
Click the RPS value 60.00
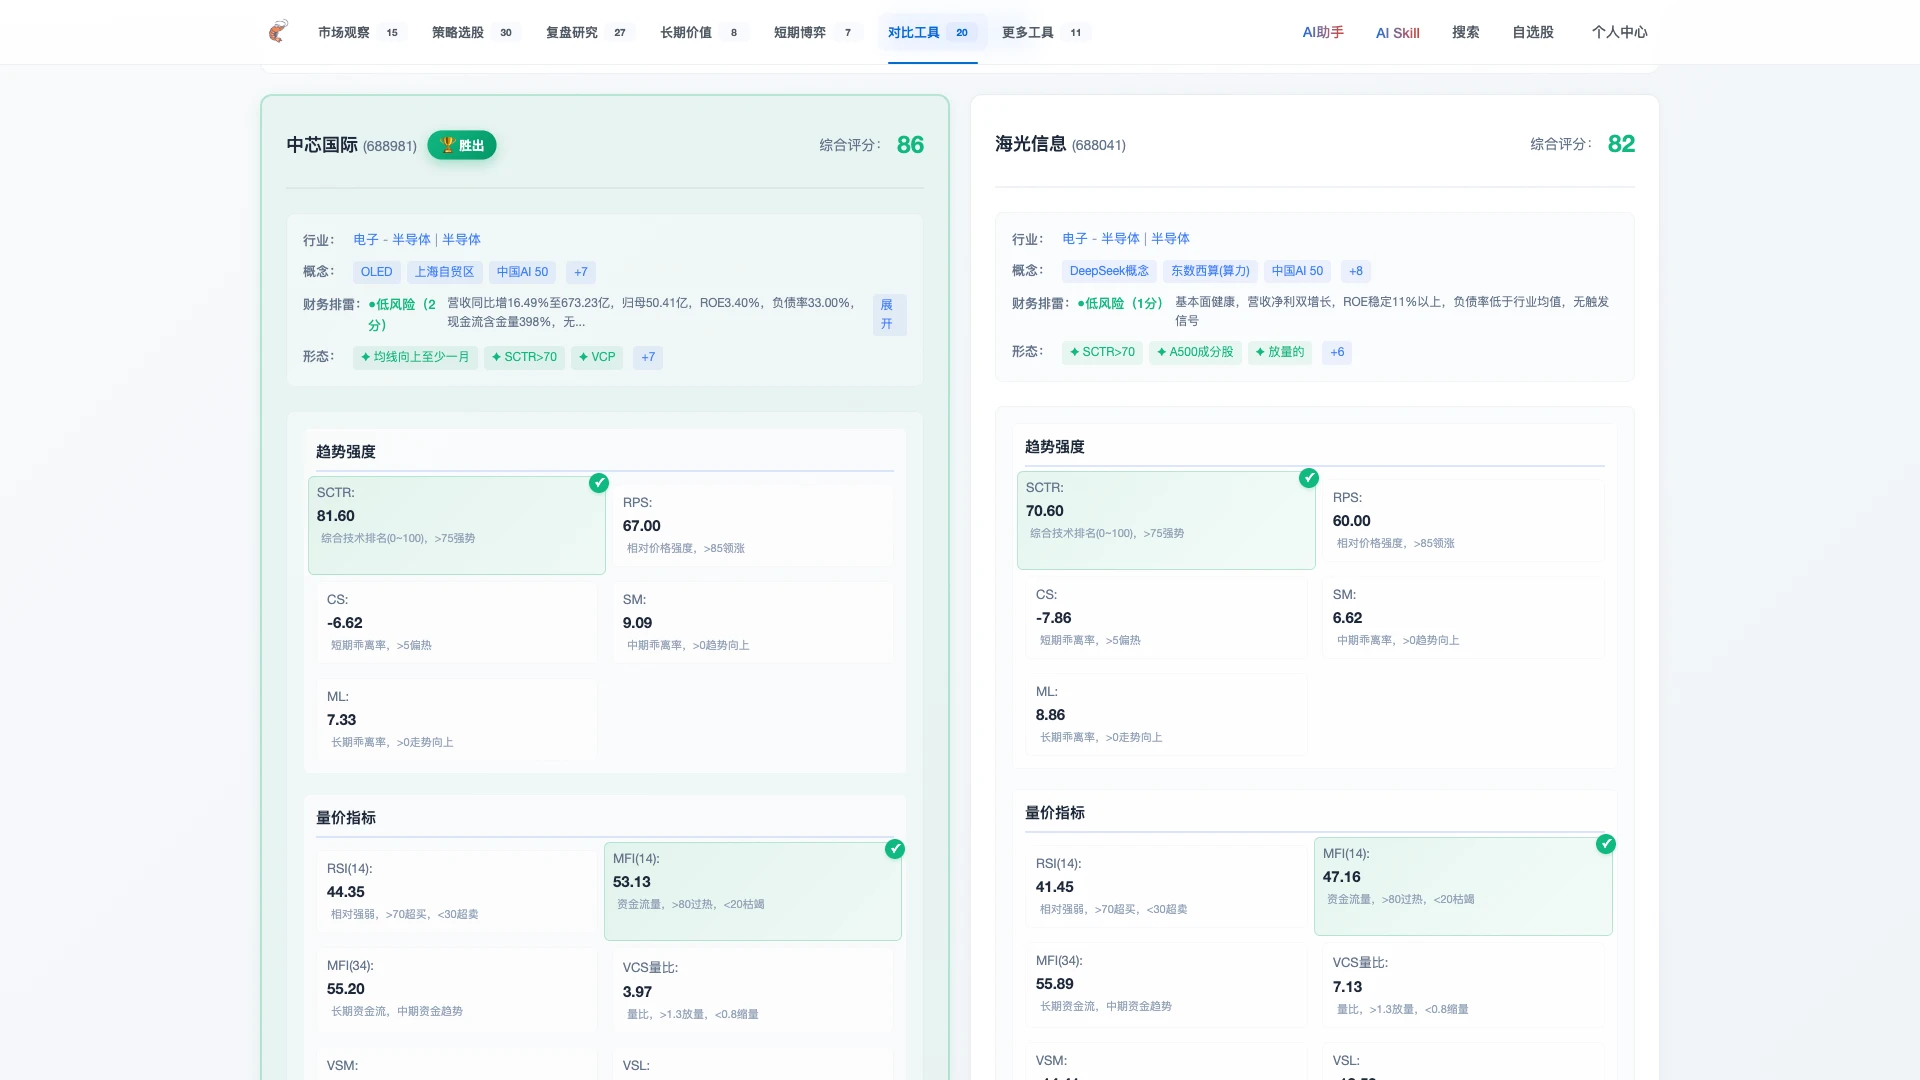tap(1352, 521)
